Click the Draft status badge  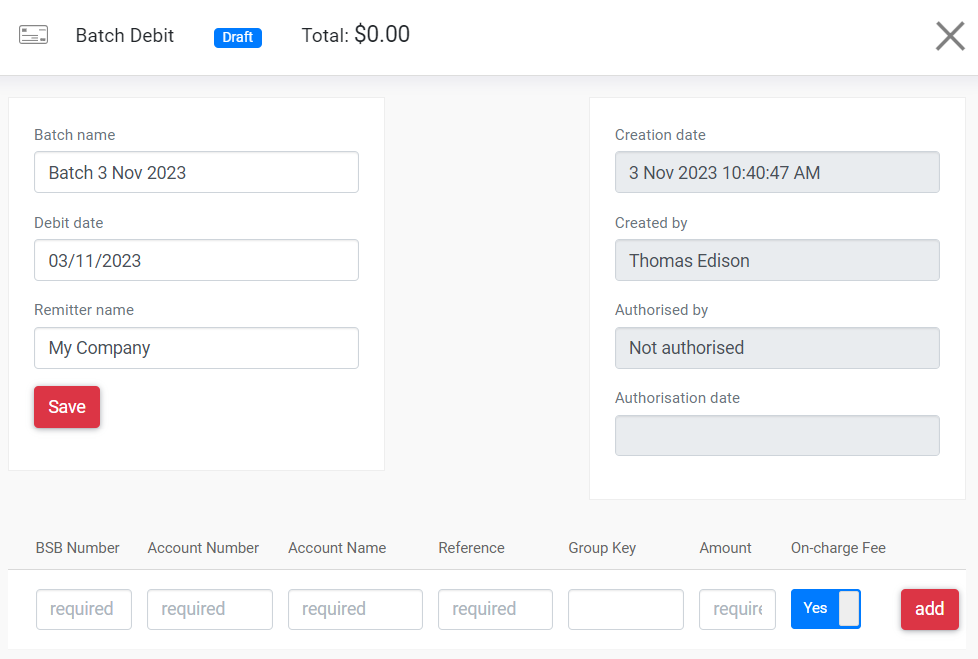238,37
